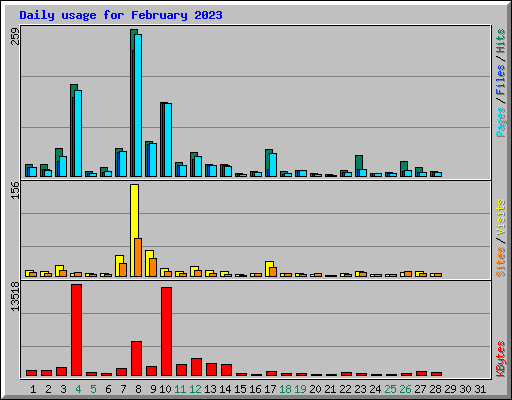This screenshot has height=400, width=512.
Task: Click day label 14 on the axis
Action: pyautogui.click(x=225, y=389)
